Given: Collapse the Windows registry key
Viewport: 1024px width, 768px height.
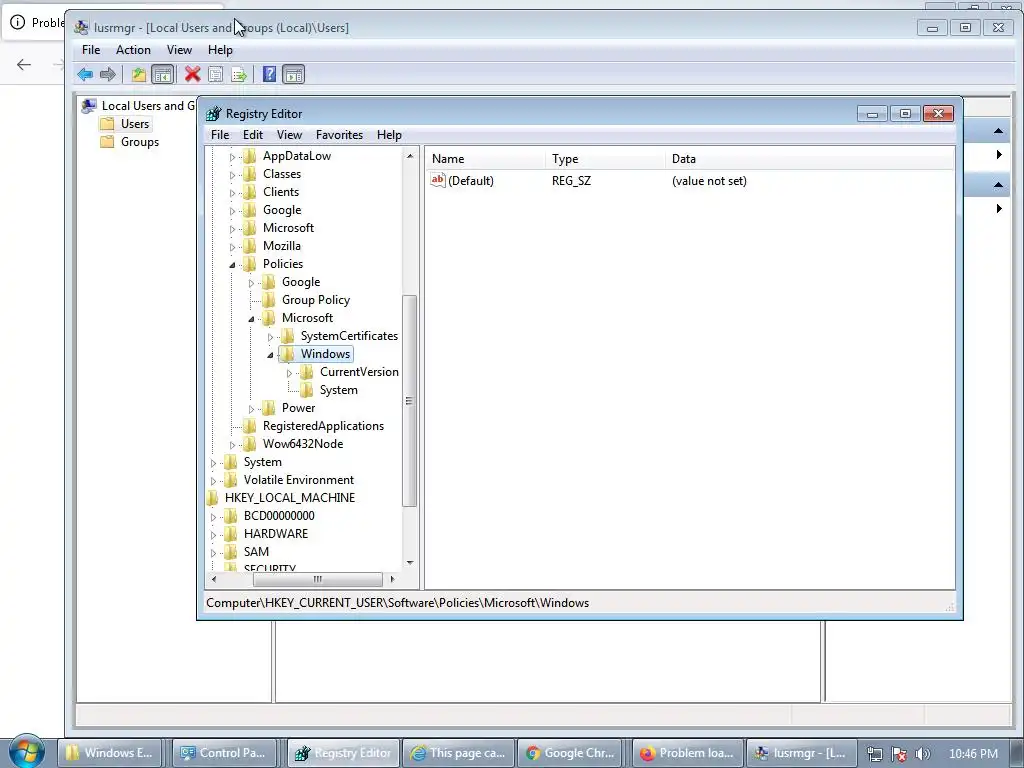Looking at the screenshot, I should click(x=270, y=355).
